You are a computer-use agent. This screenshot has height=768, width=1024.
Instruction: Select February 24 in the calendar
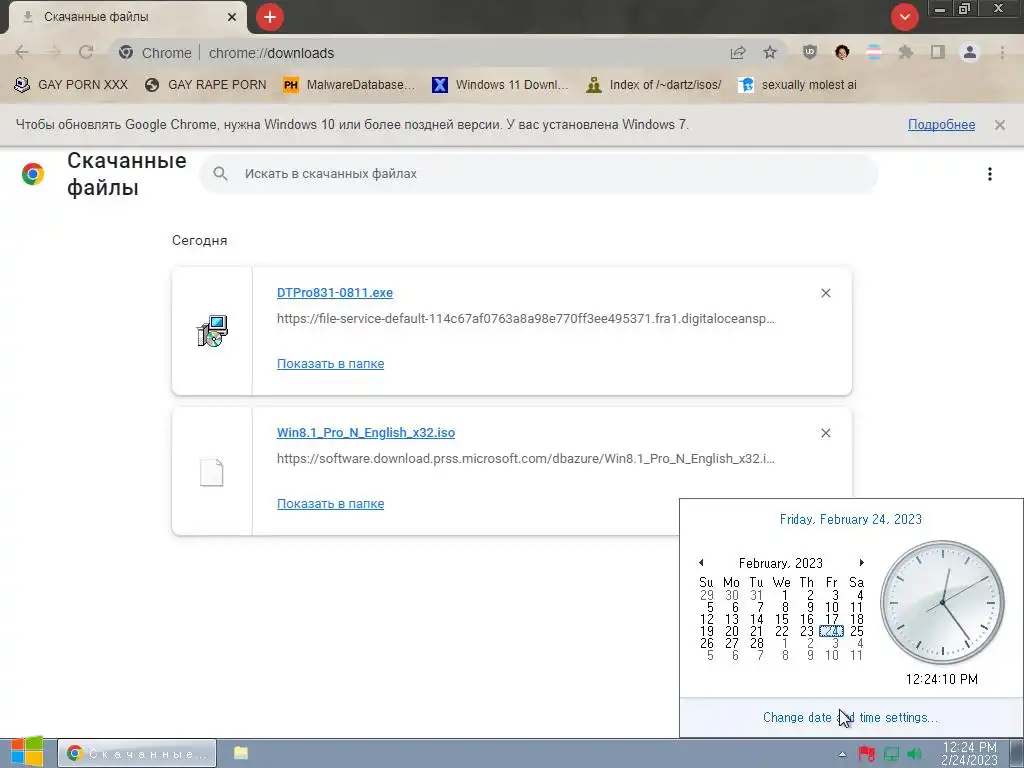coord(831,631)
